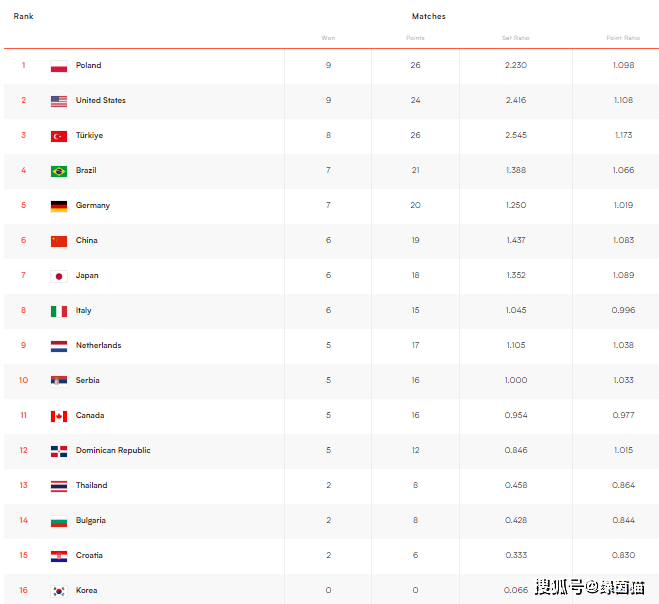The width and height of the screenshot is (659, 604).
Task: Sort by the Won column header
Action: click(328, 38)
